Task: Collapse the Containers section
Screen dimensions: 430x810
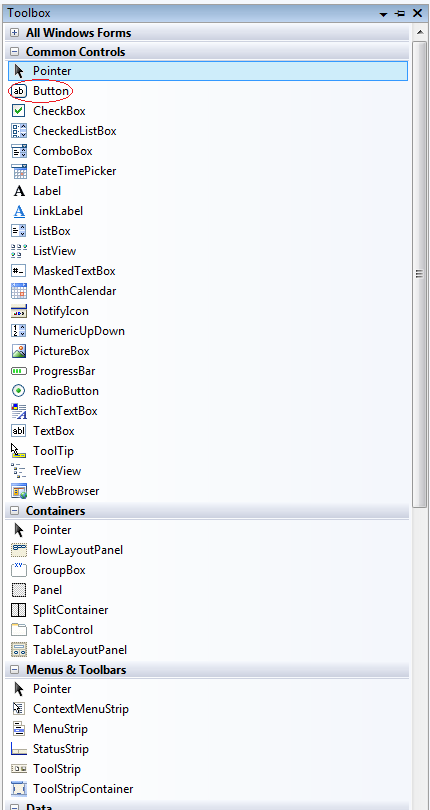Action: tap(14, 511)
